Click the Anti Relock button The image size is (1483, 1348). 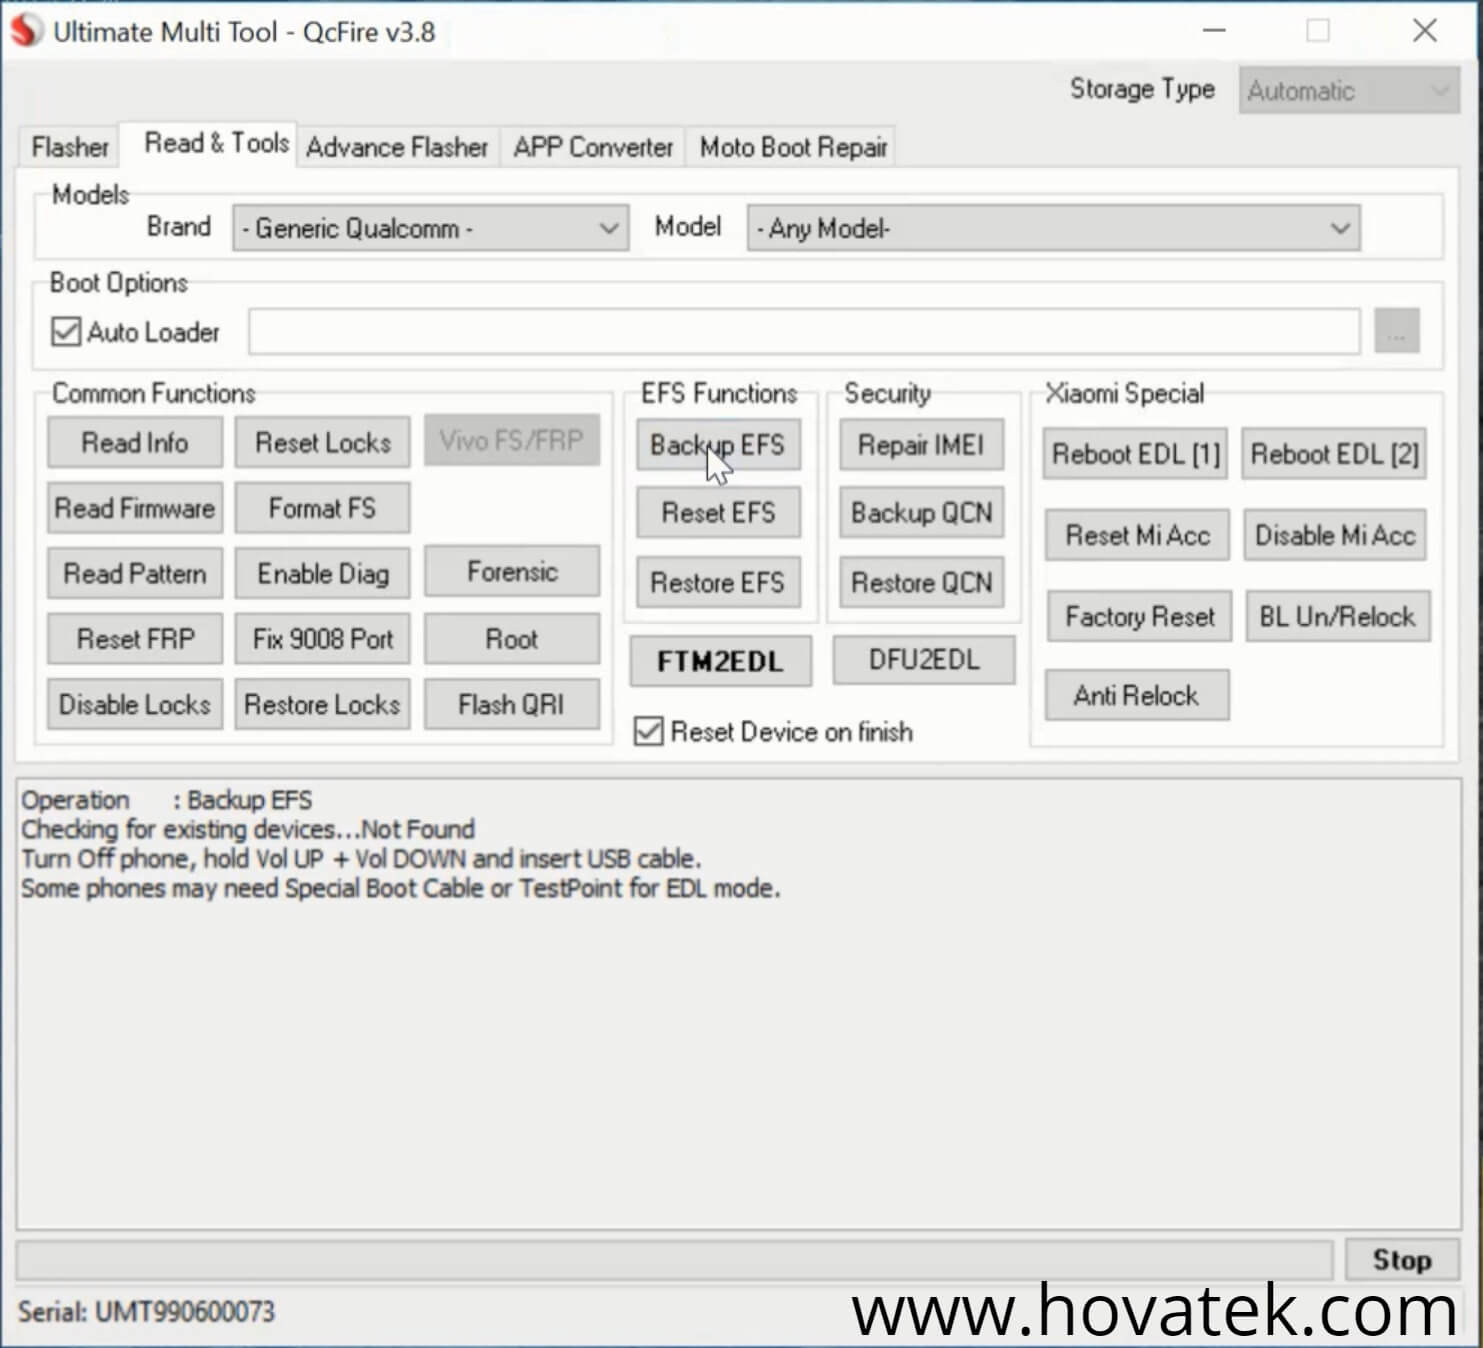click(x=1137, y=695)
